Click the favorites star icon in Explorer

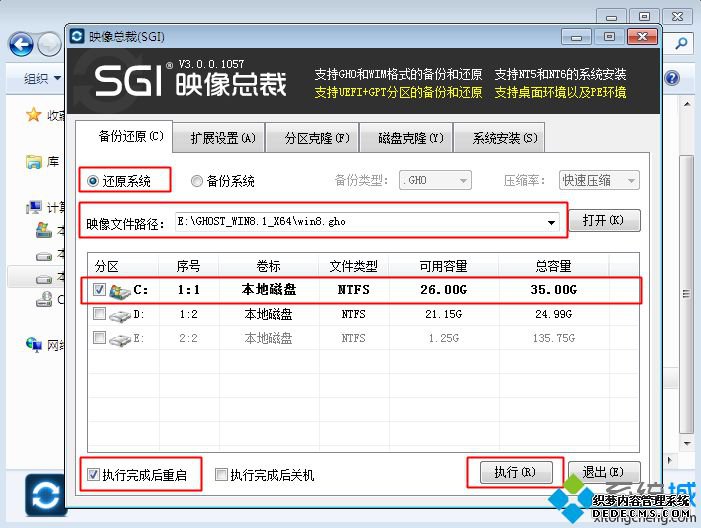[x=34, y=115]
